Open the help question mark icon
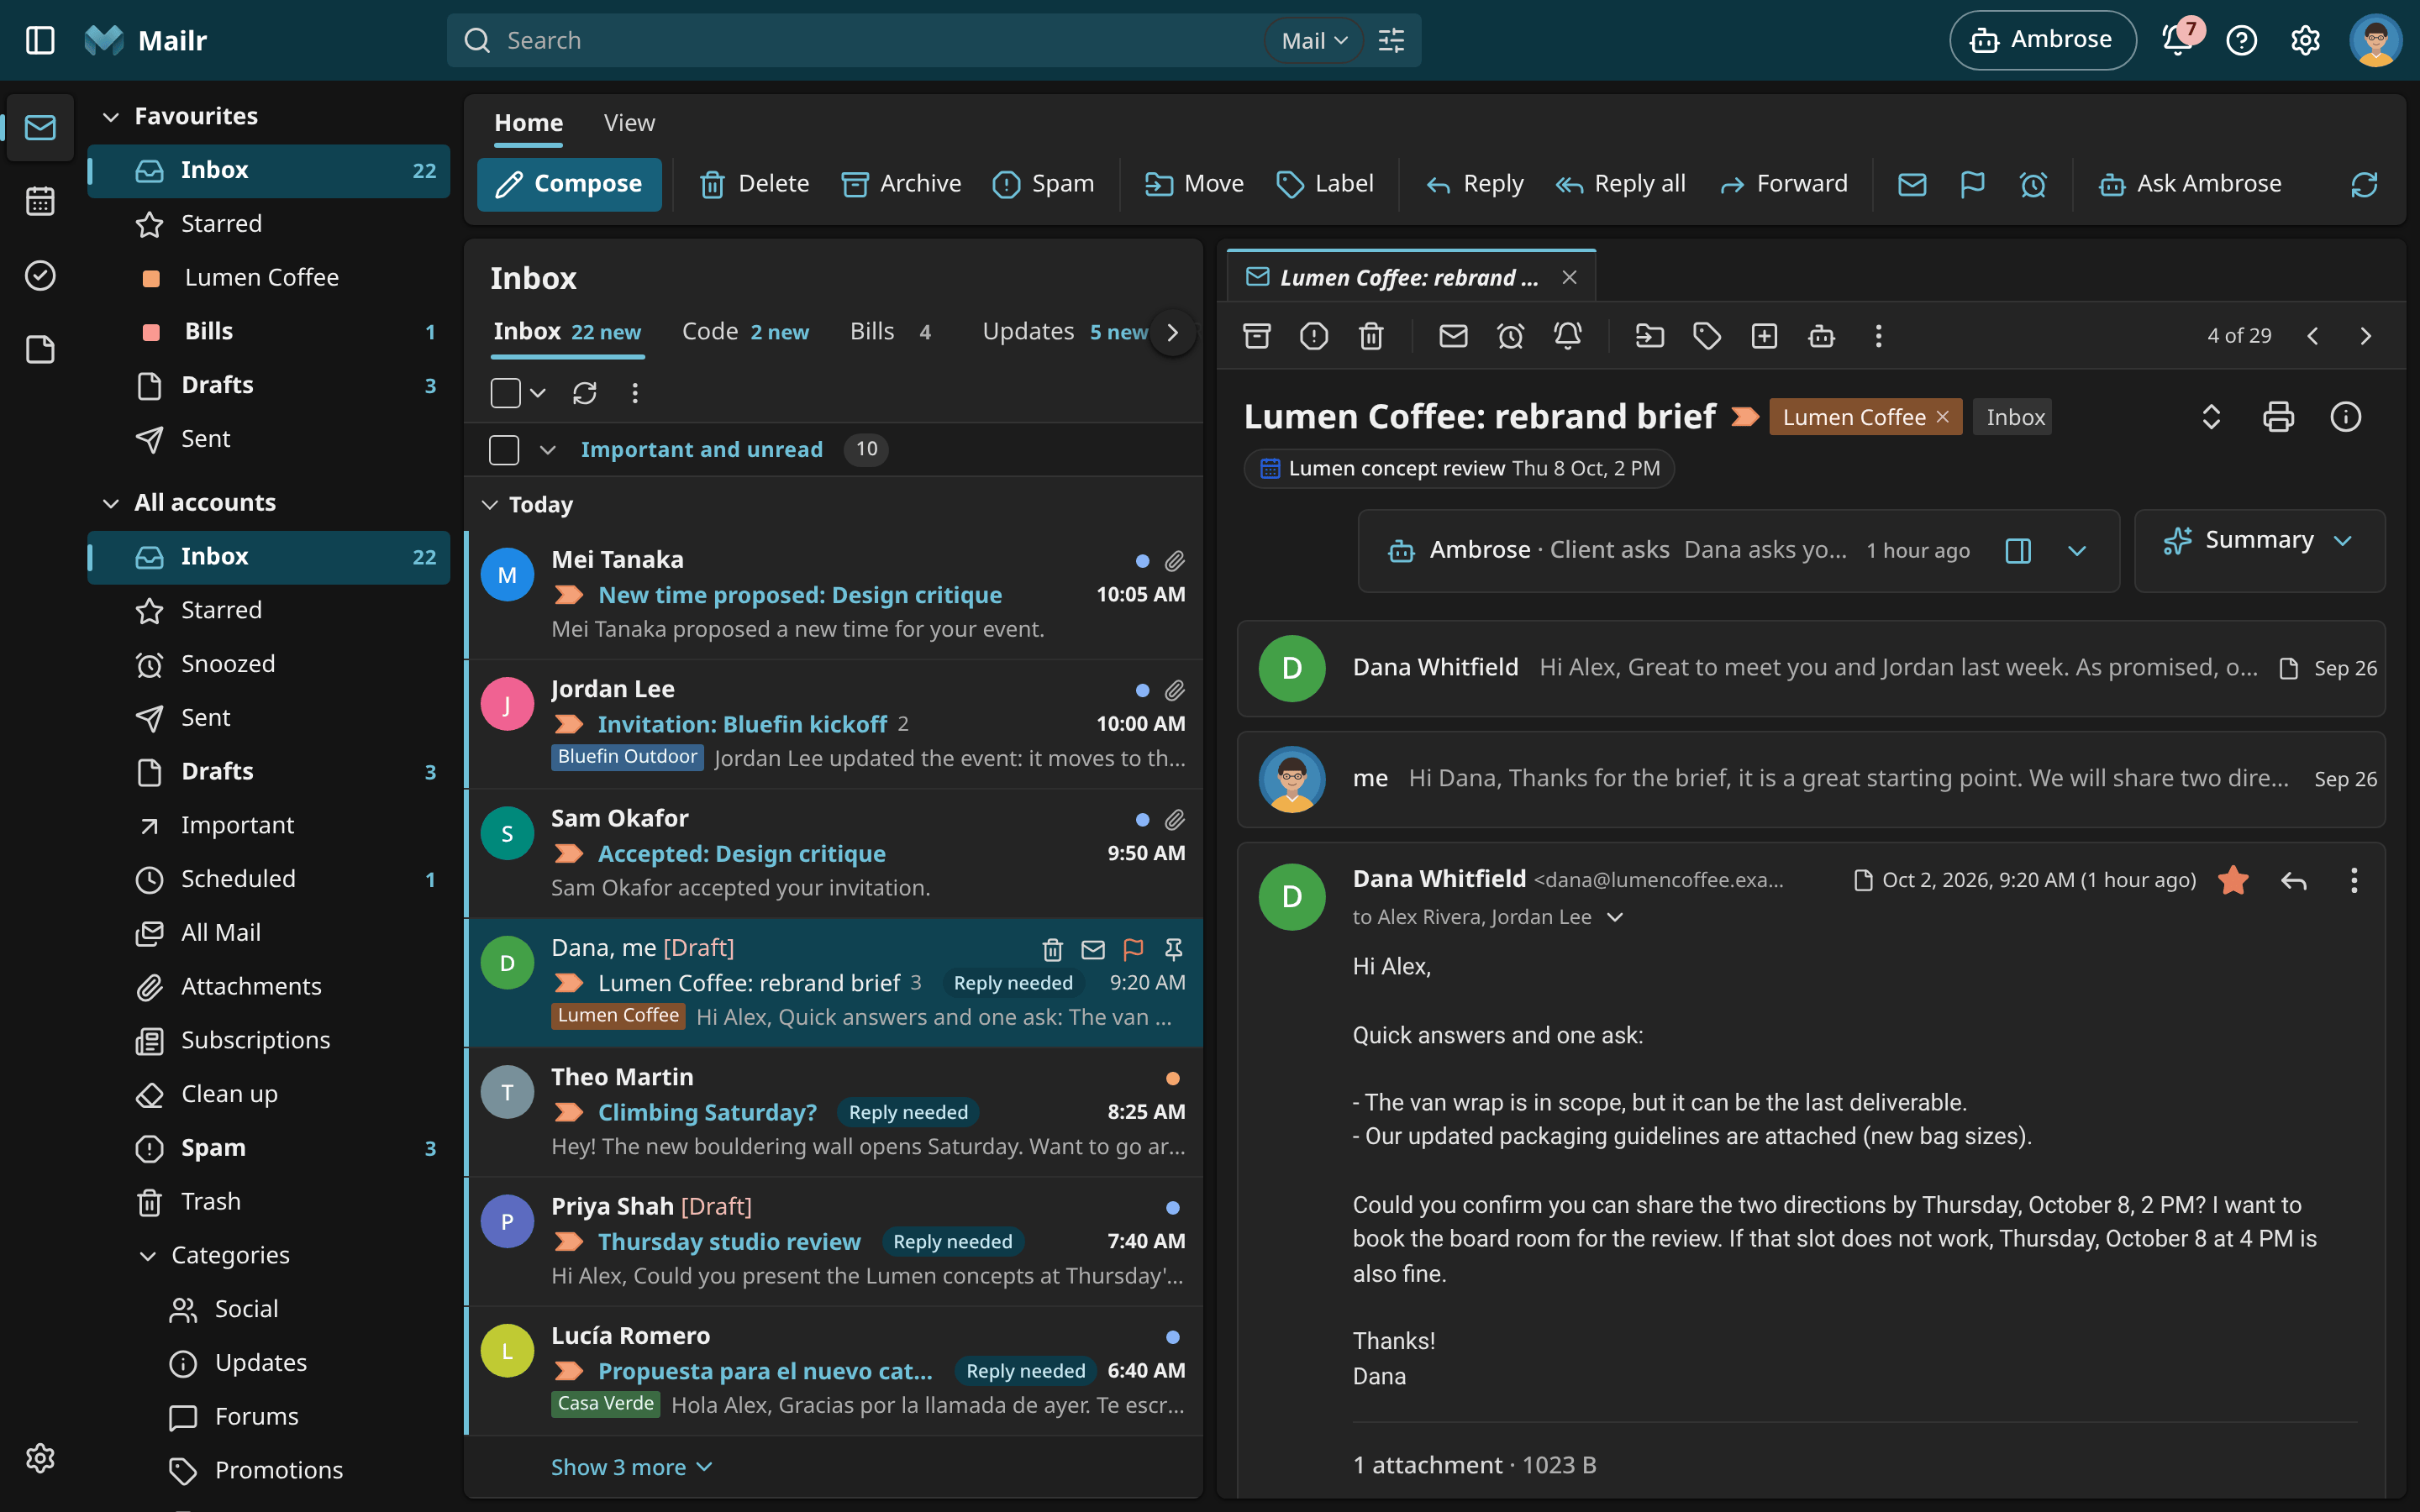The width and height of the screenshot is (2420, 1512). tap(2242, 40)
